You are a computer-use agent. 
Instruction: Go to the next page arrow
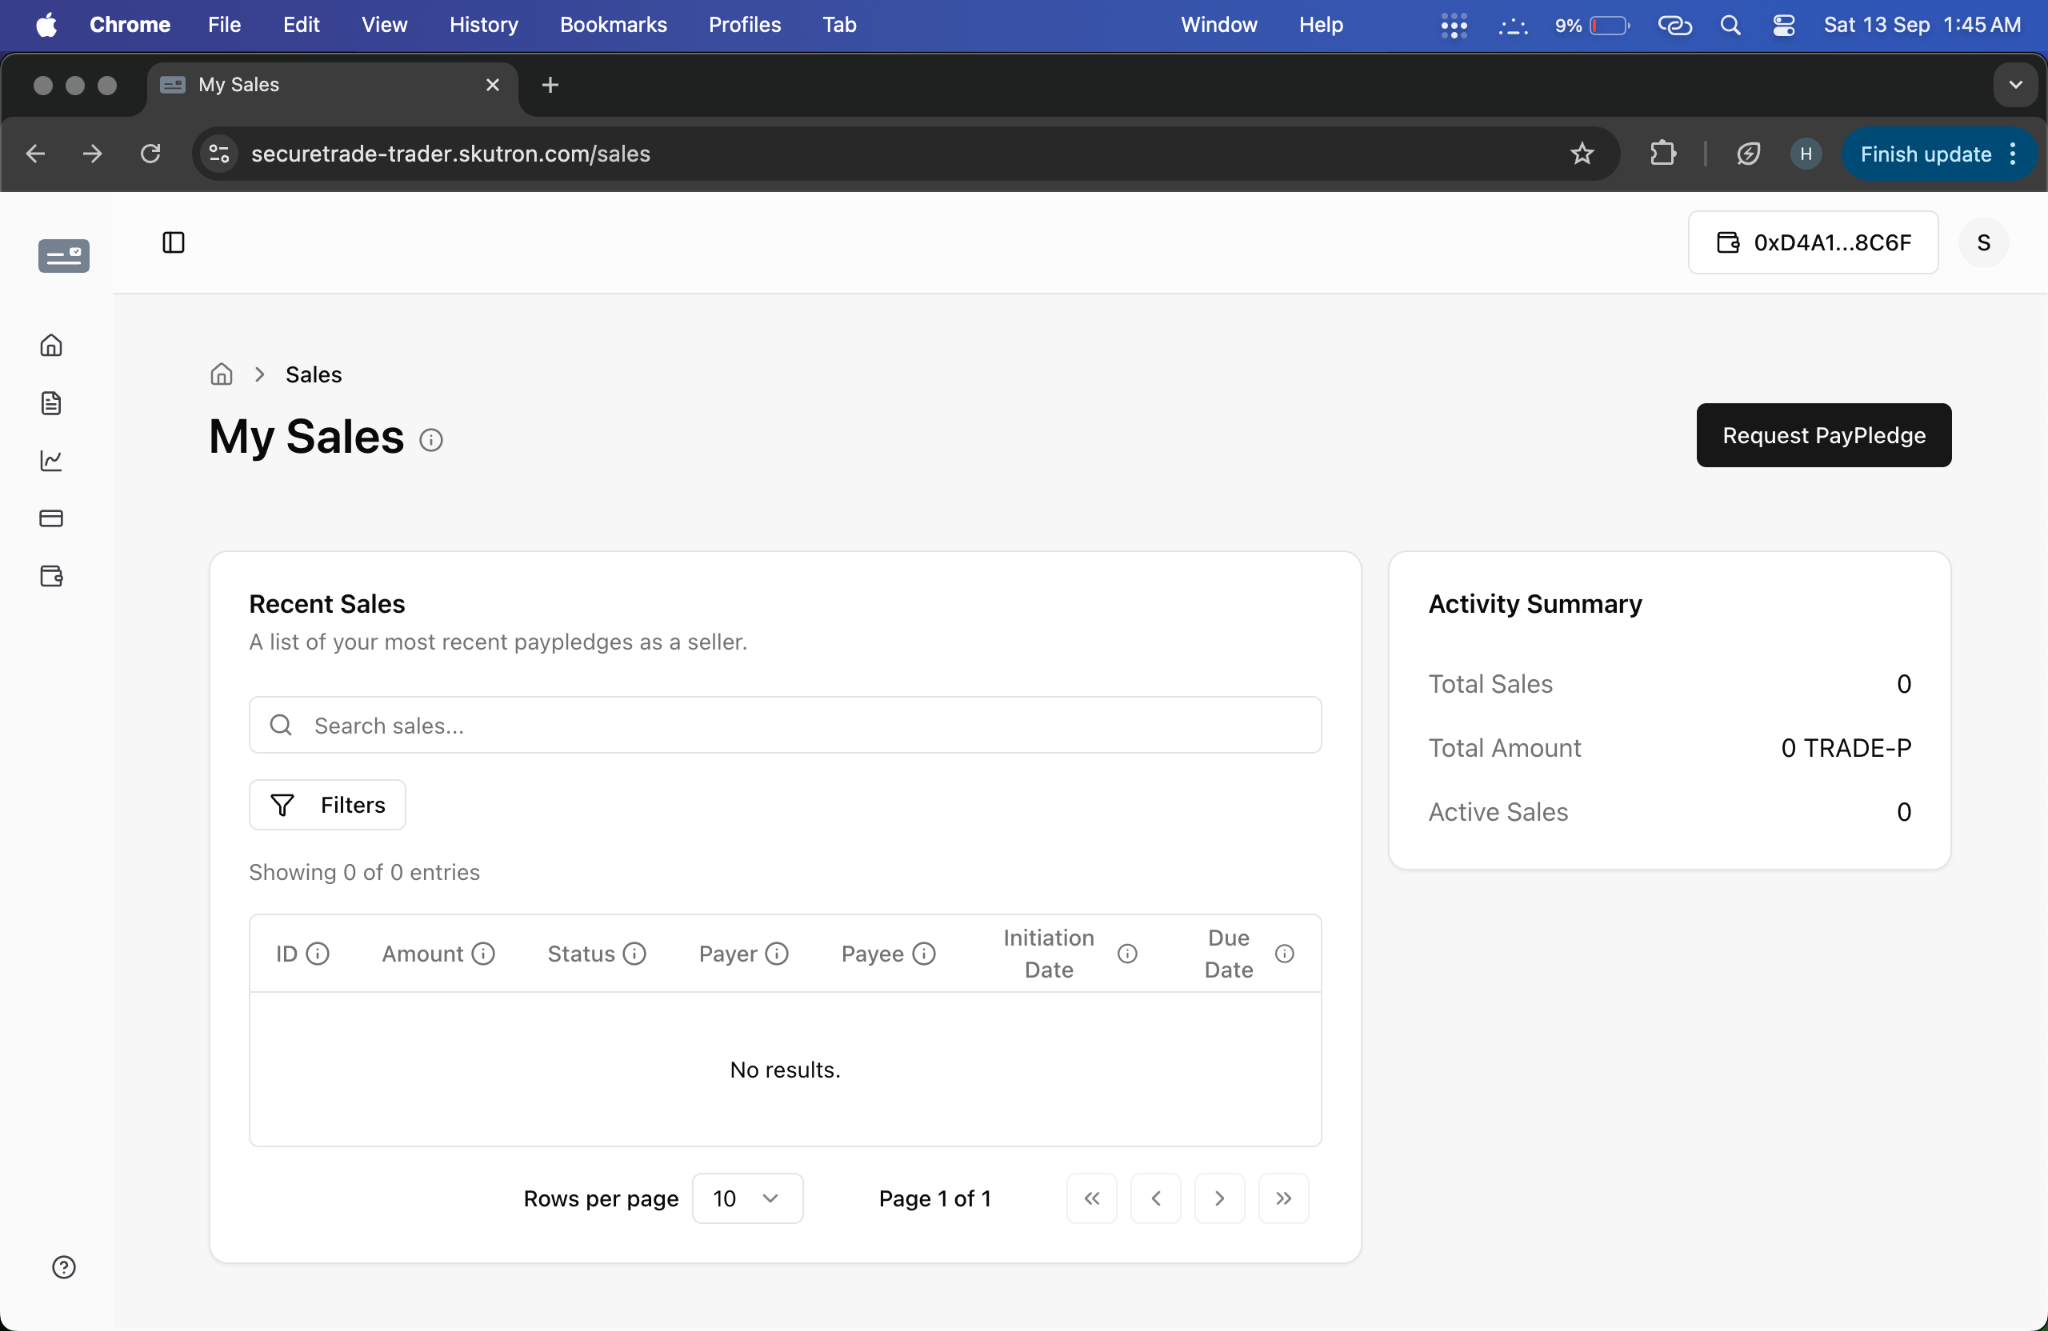[x=1219, y=1198]
